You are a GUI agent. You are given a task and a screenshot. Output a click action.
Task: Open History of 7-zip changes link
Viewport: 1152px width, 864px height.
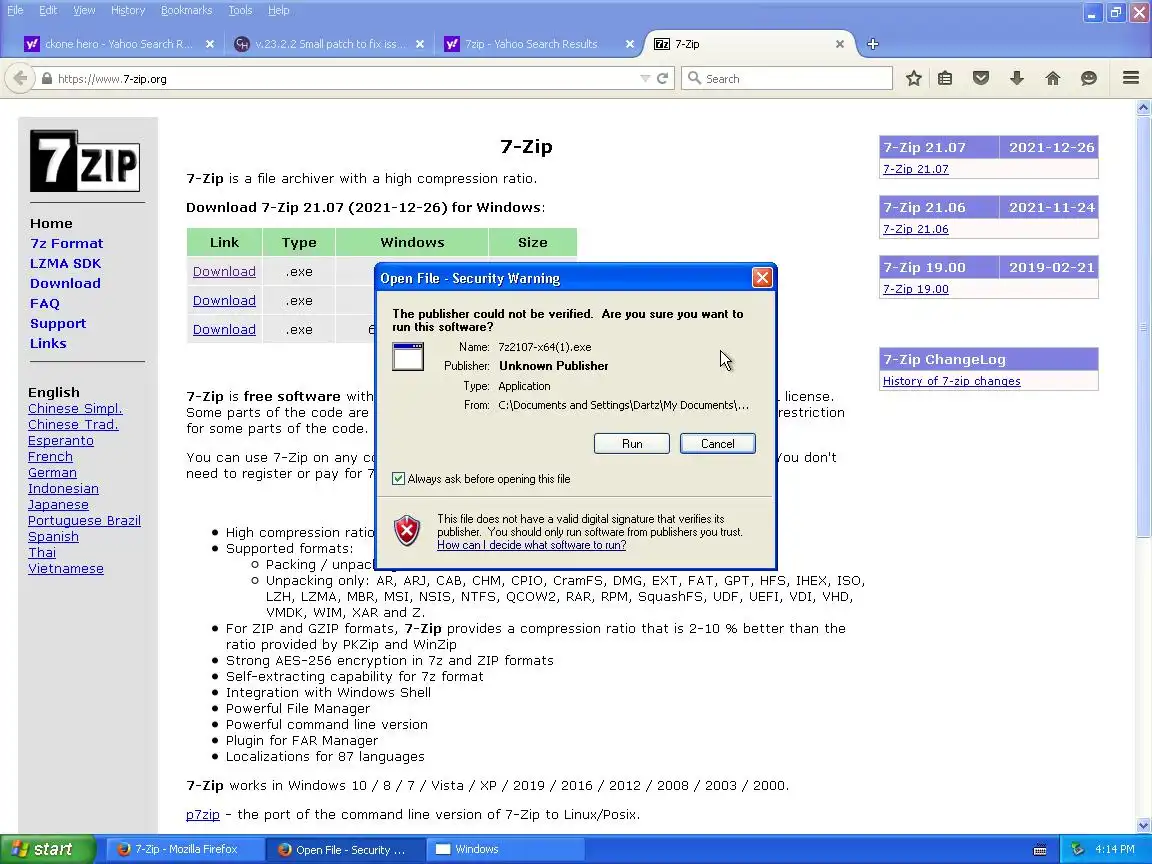click(x=951, y=381)
